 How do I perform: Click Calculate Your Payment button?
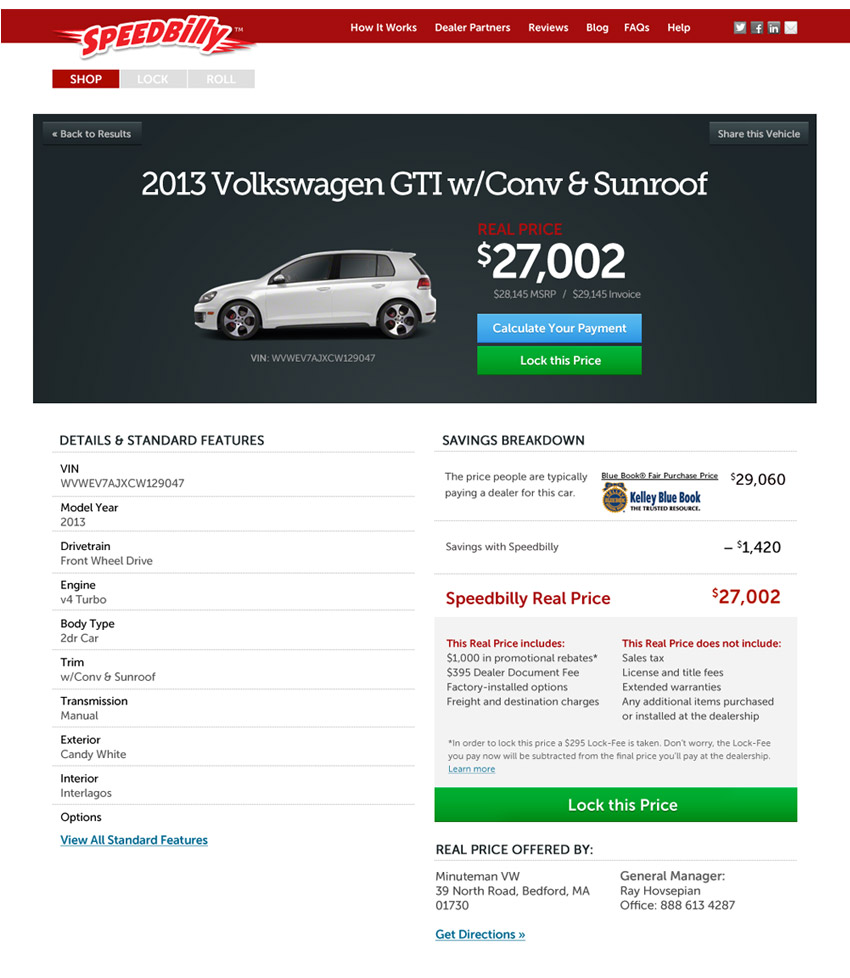coord(559,328)
